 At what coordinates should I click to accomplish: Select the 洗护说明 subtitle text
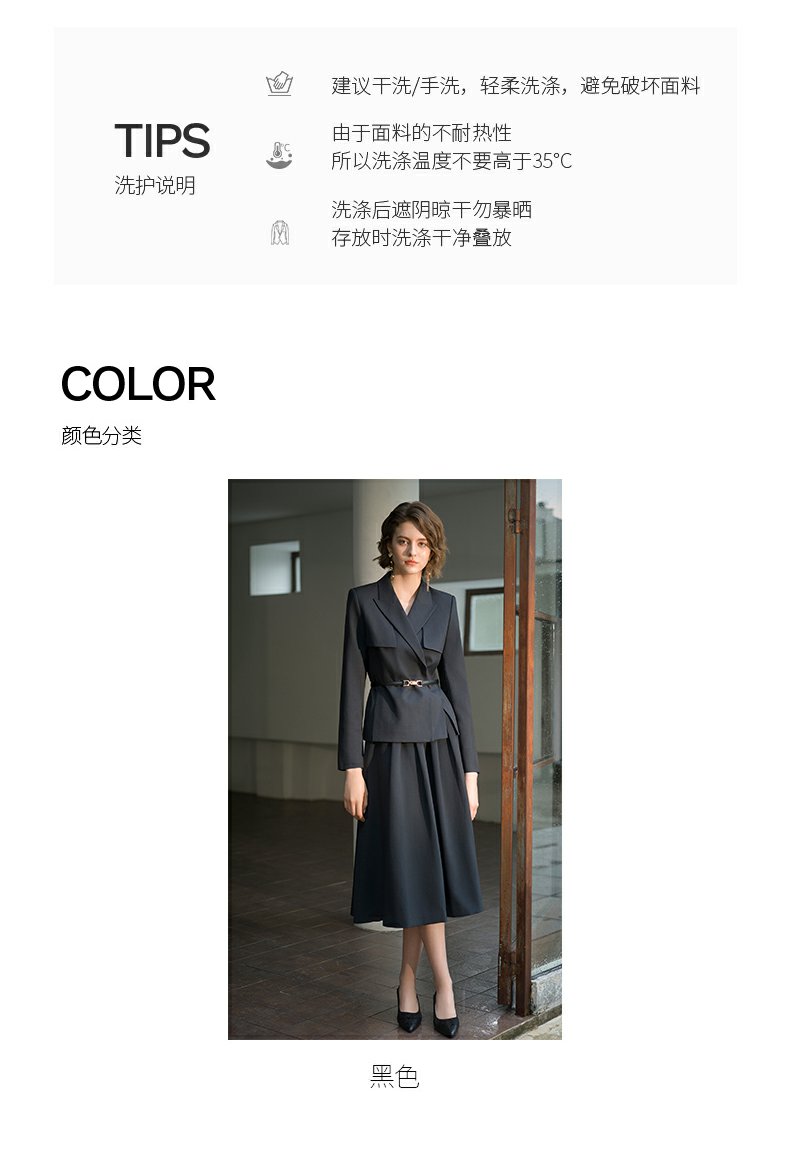point(155,185)
